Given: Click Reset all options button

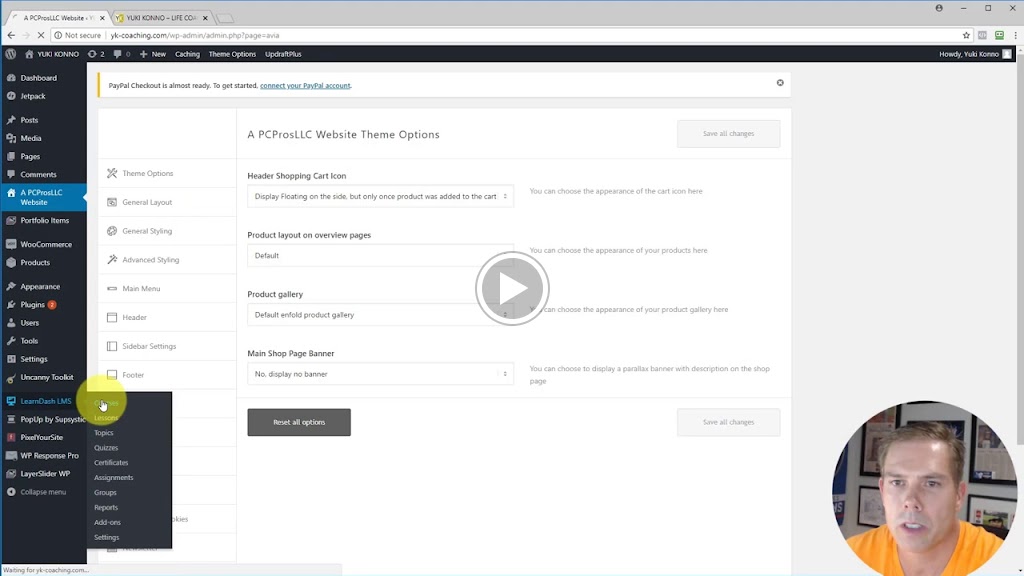Looking at the screenshot, I should [x=299, y=423].
